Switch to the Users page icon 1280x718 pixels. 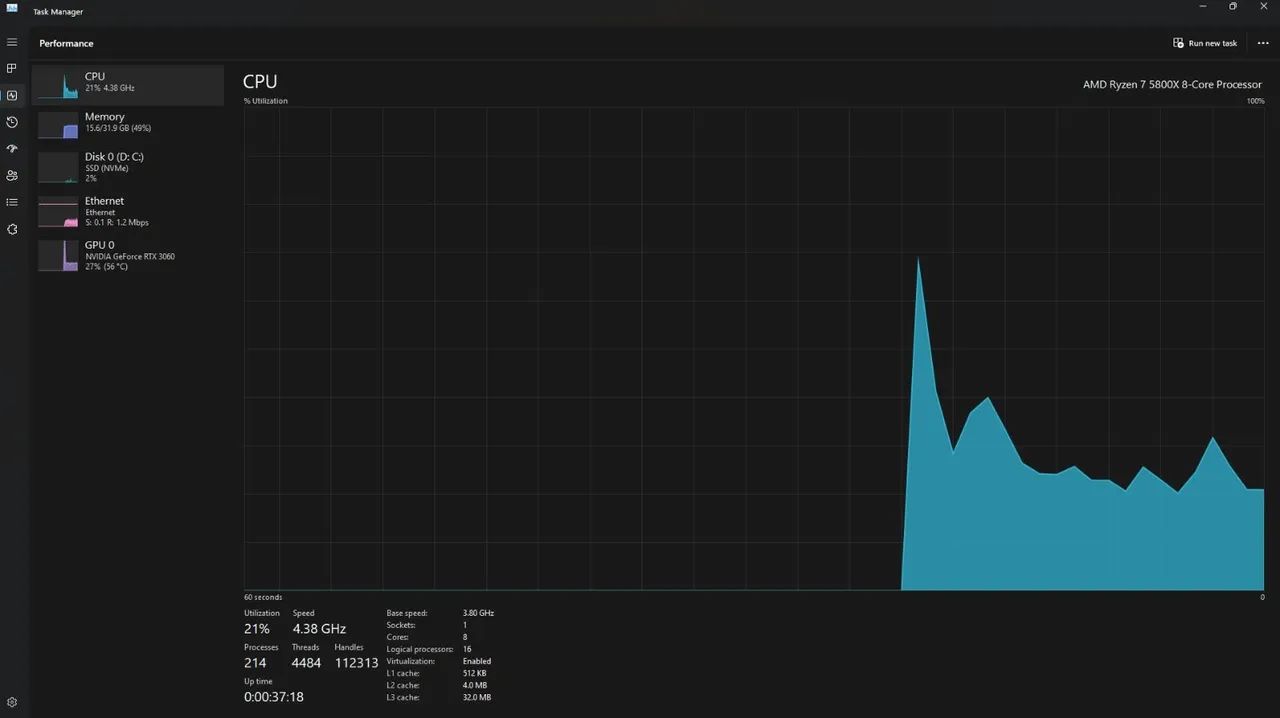pos(12,176)
